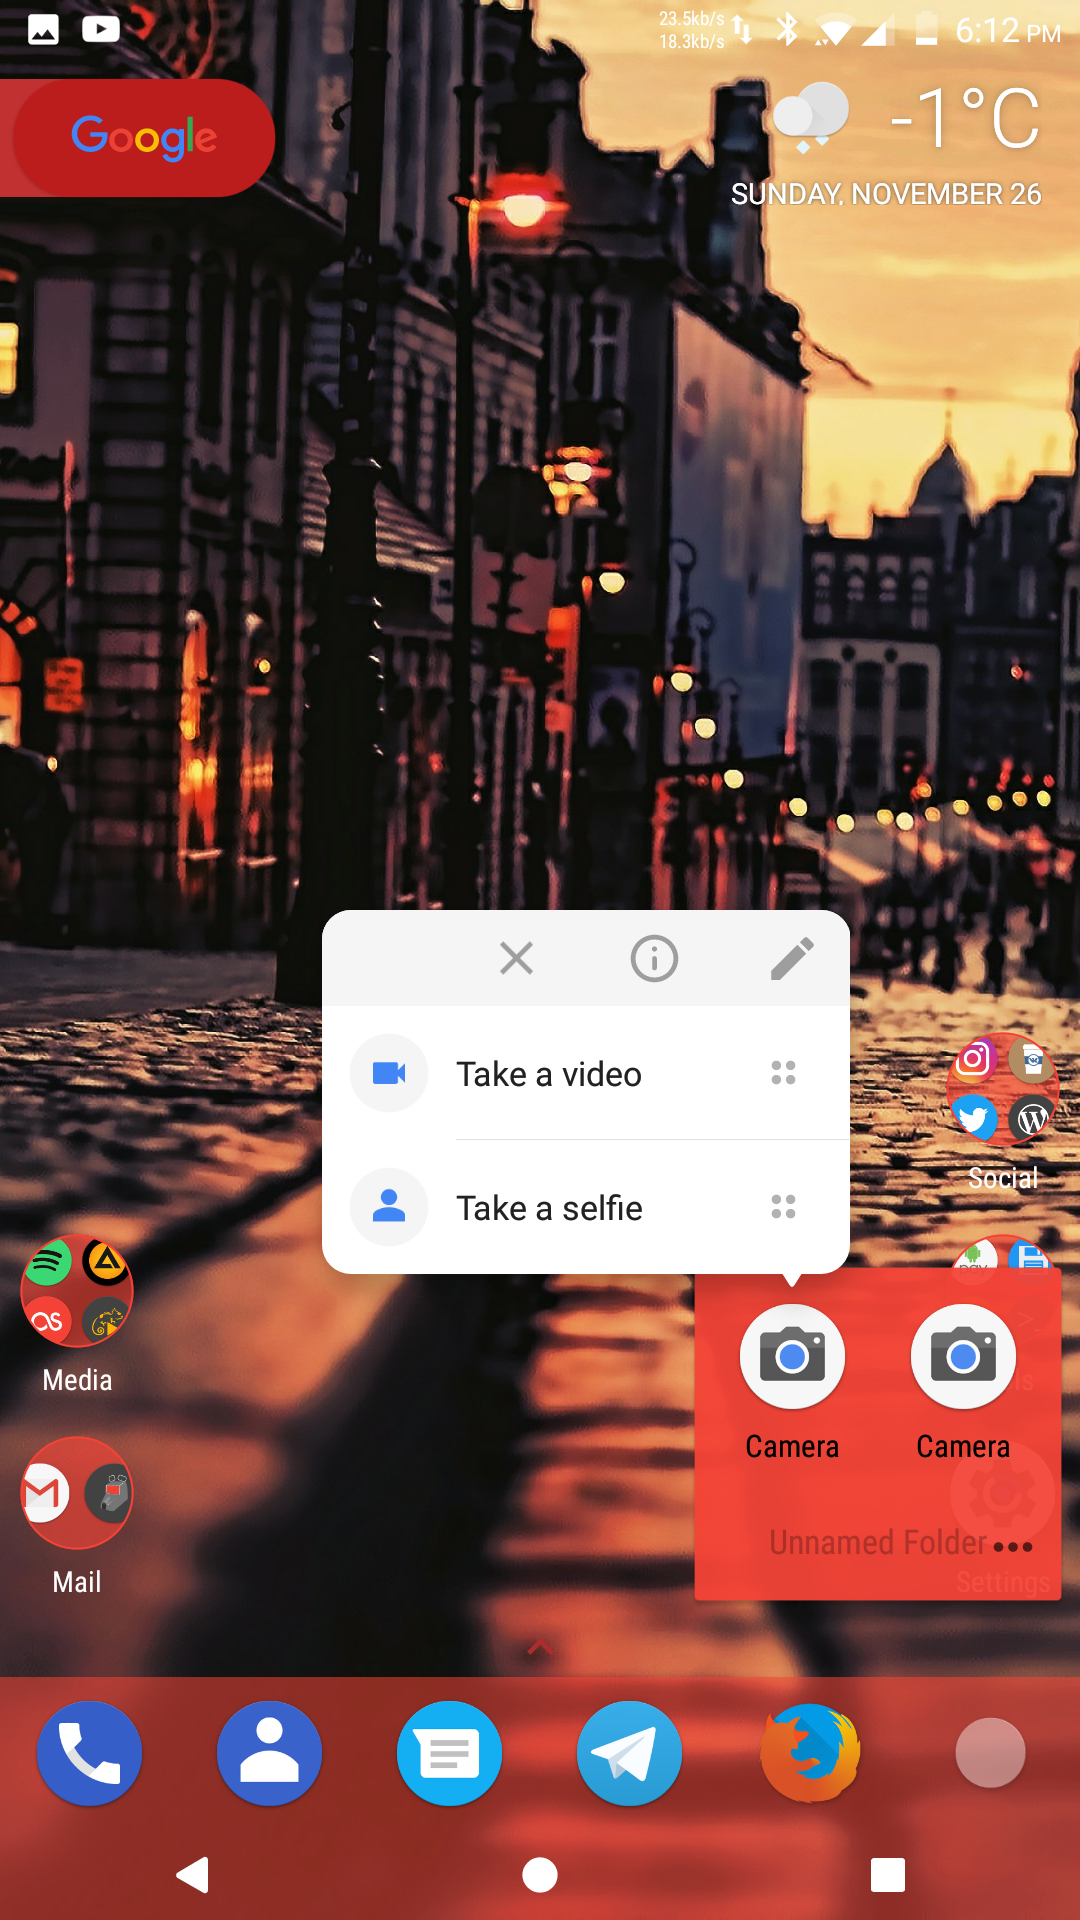This screenshot has width=1080, height=1920.
Task: Open the right Camera app in folder
Action: tap(963, 1383)
